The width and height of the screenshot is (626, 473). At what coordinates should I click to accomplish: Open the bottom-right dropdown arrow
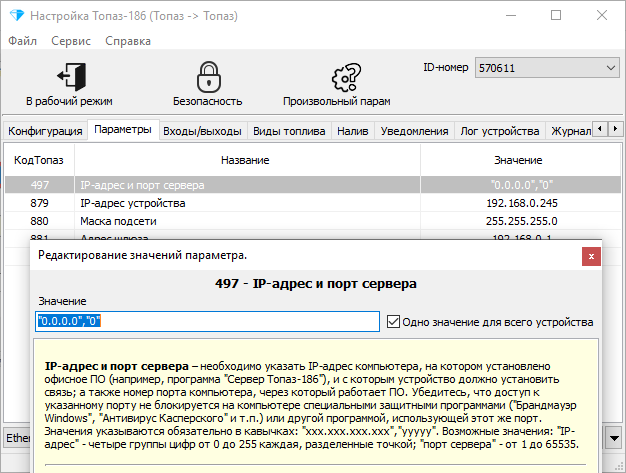point(614,438)
